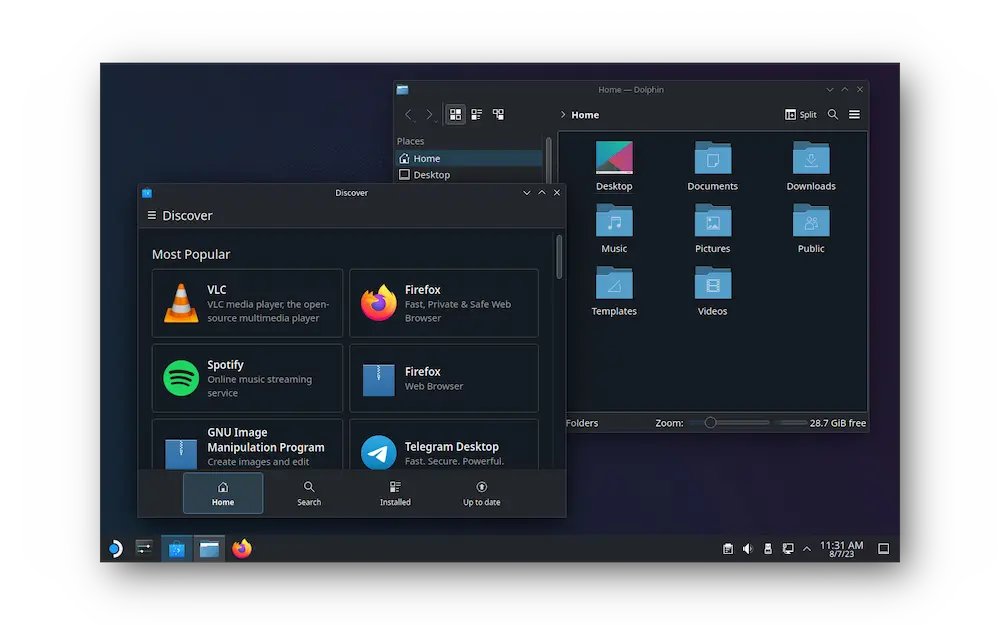Open the clipboard icon in the system tray

[x=728, y=548]
